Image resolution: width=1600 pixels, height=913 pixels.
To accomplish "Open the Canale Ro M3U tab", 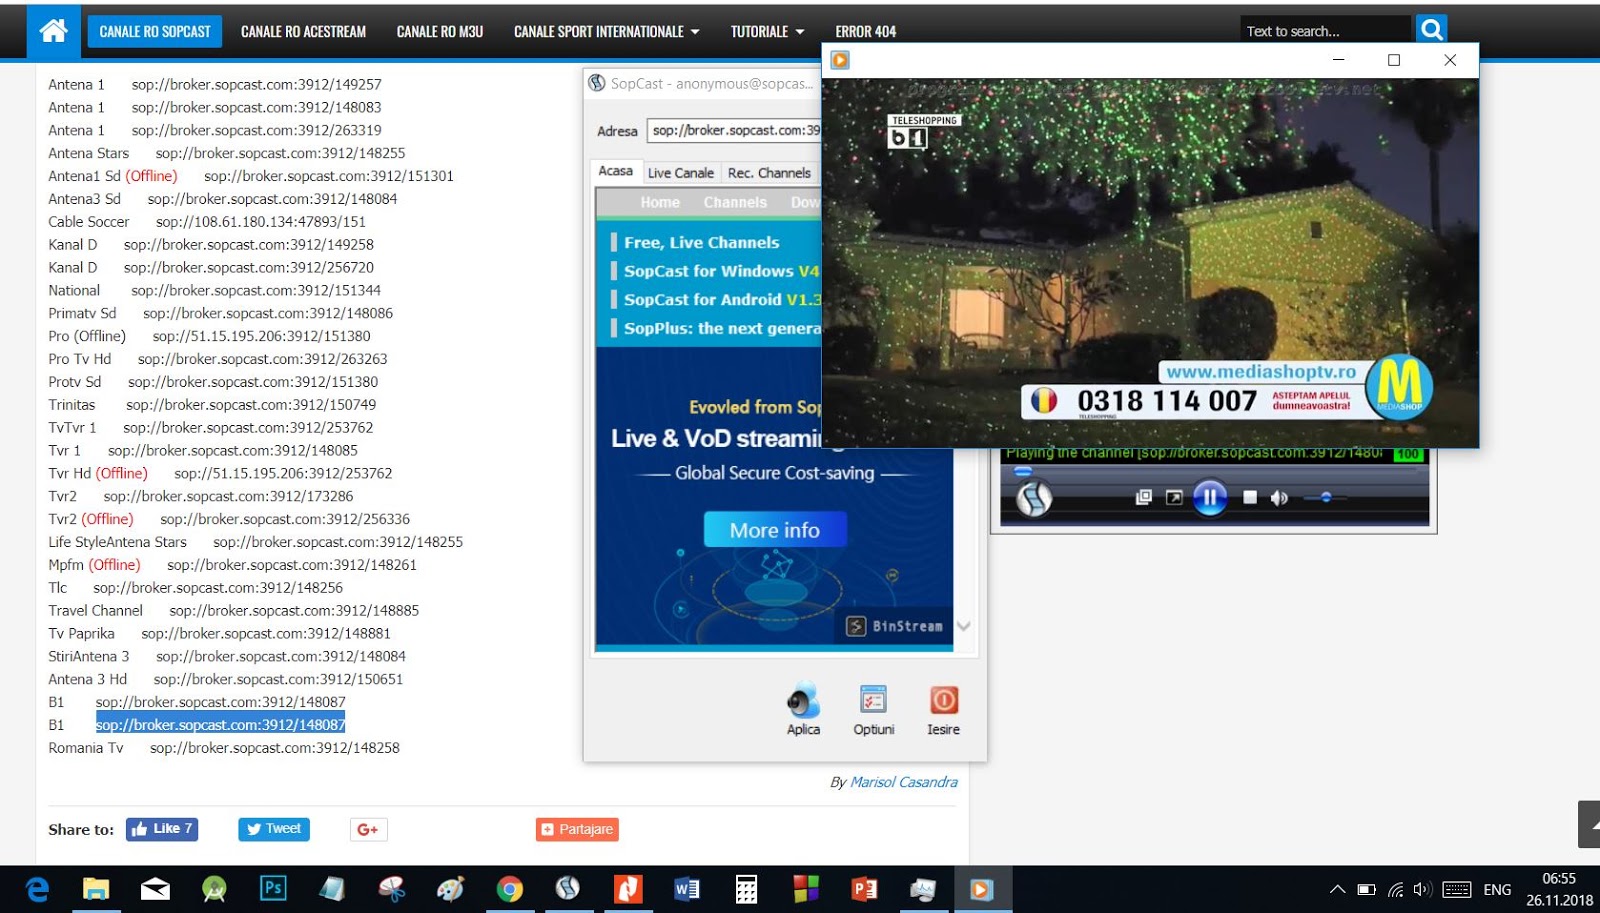I will click(440, 31).
